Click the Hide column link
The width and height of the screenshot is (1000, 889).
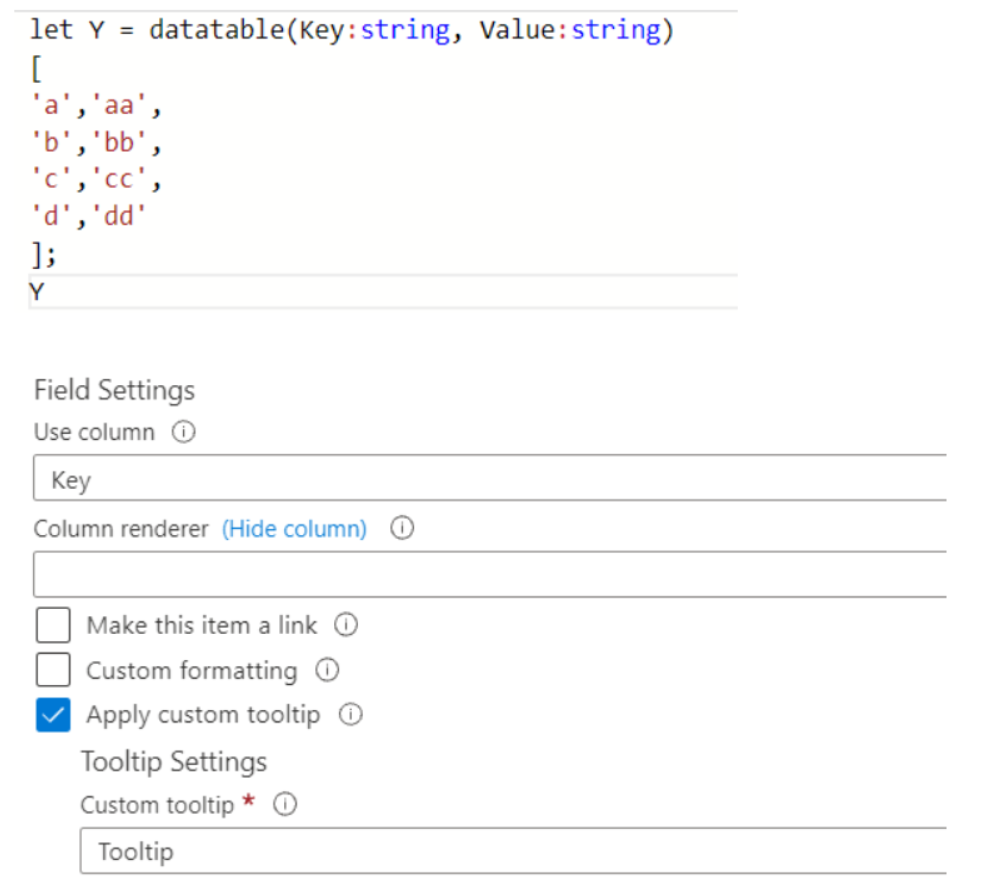[294, 528]
